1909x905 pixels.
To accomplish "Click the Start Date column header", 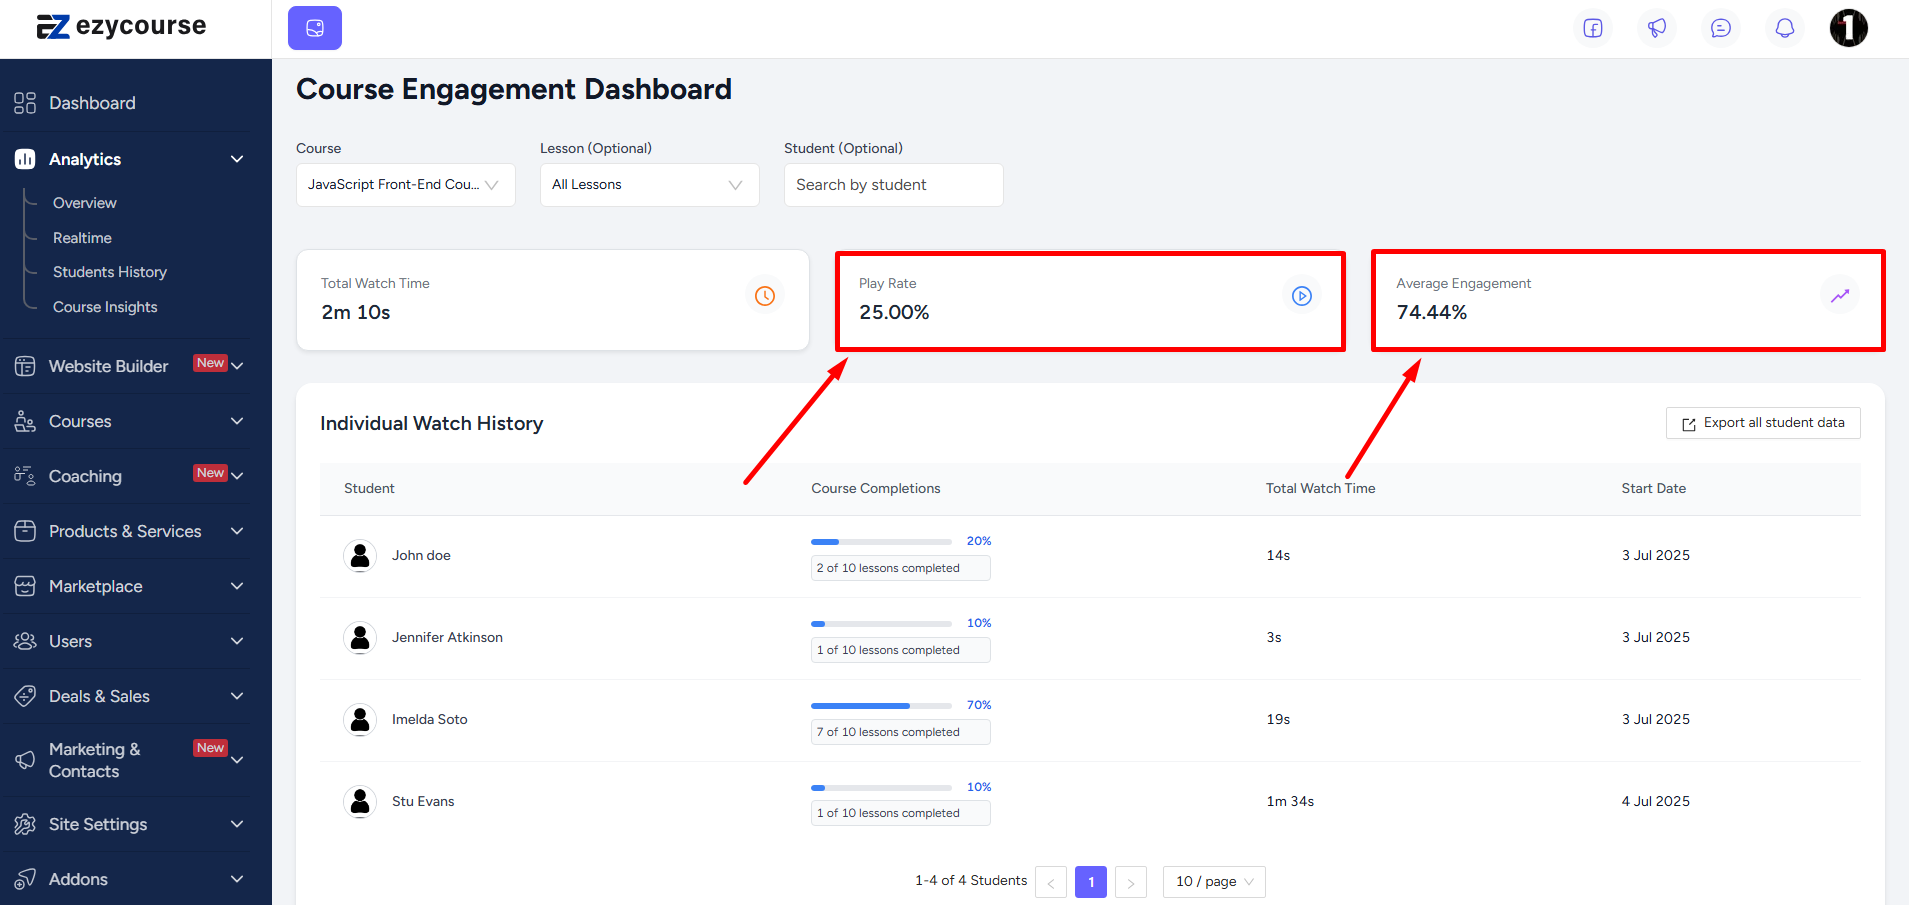I will [1654, 488].
